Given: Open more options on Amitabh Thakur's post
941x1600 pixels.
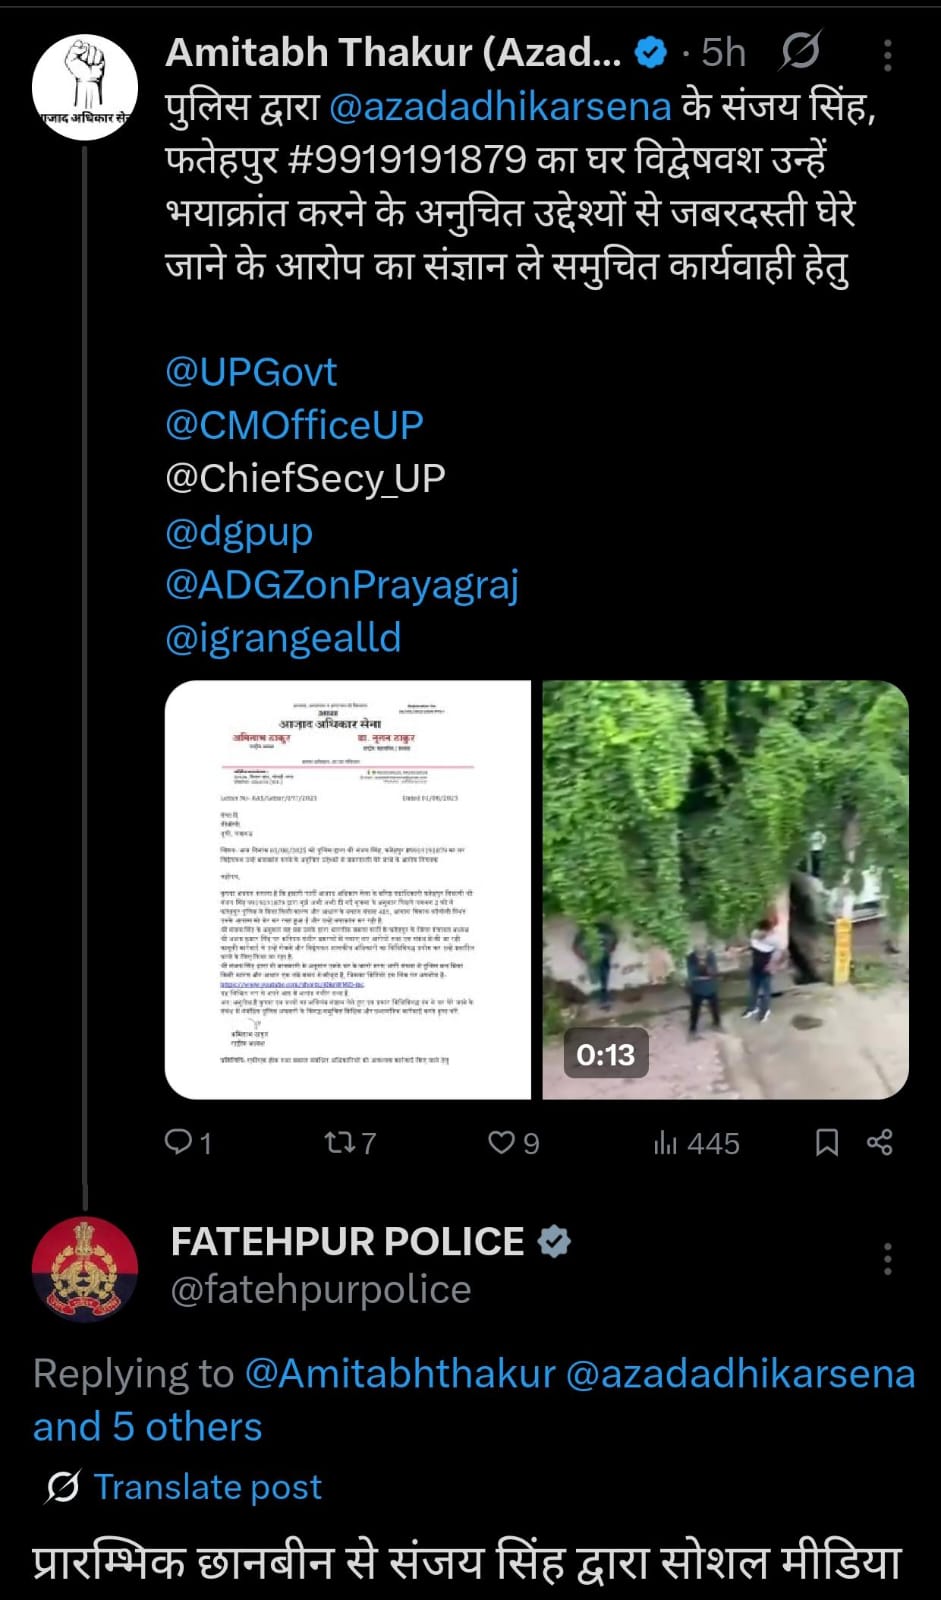Looking at the screenshot, I should tap(887, 56).
